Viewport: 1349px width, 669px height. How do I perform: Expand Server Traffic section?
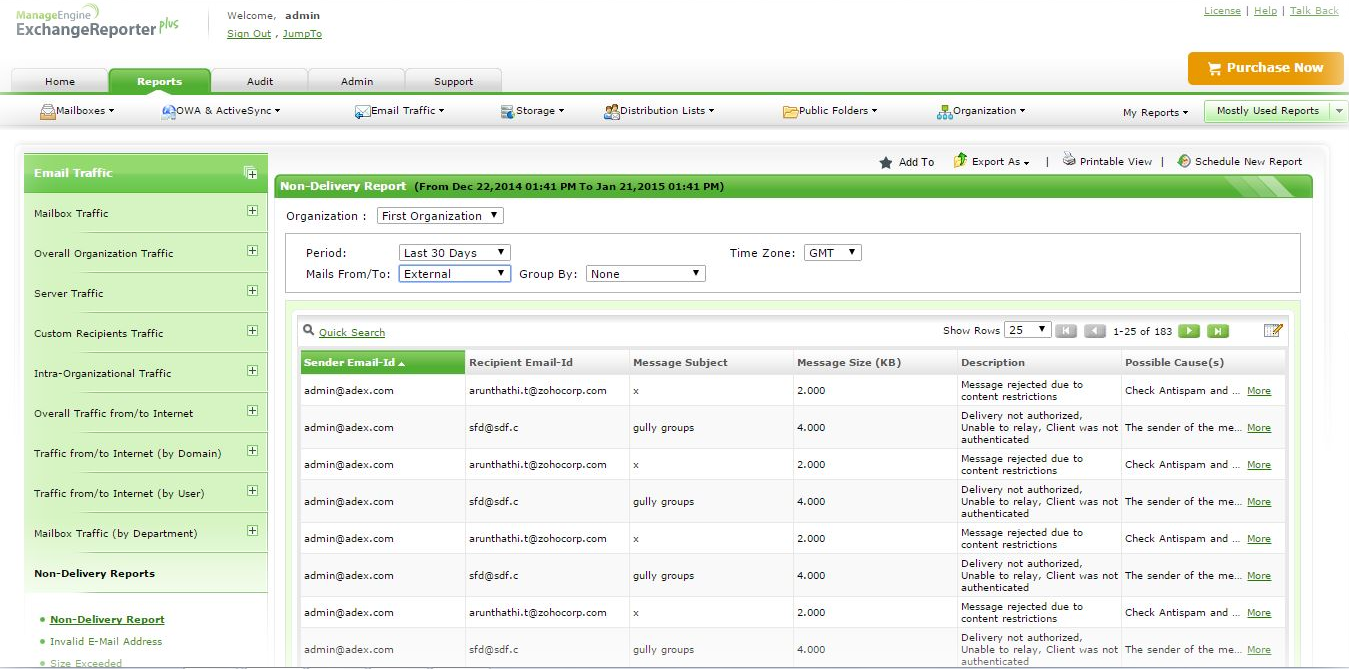tap(252, 291)
